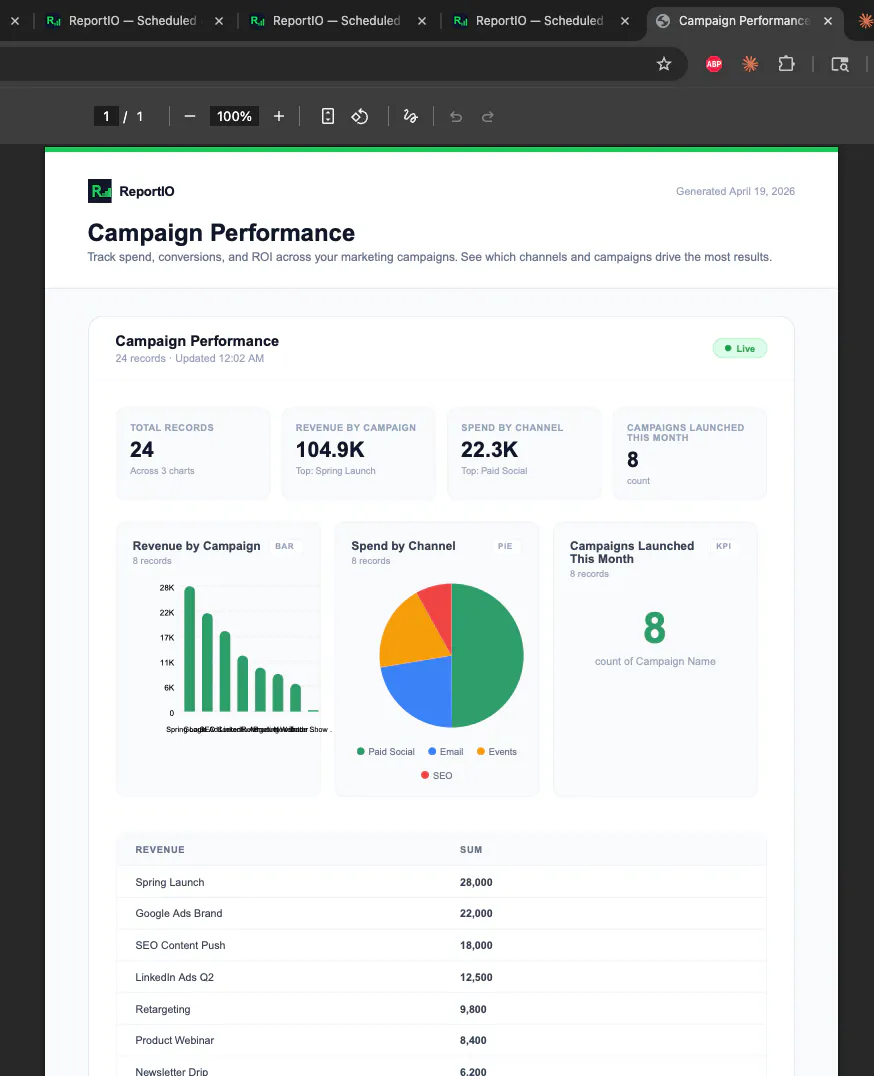Close the third ReportIO Scheduled tab
This screenshot has height=1076, width=874.
[624, 21]
